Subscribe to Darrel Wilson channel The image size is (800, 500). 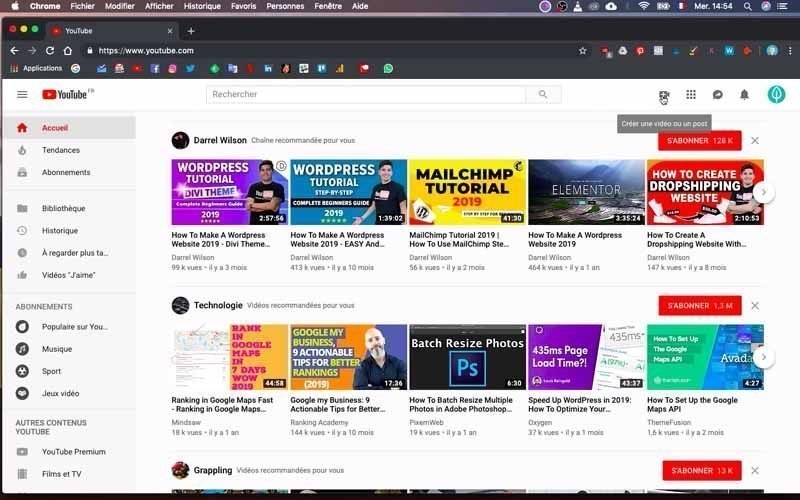(699, 140)
